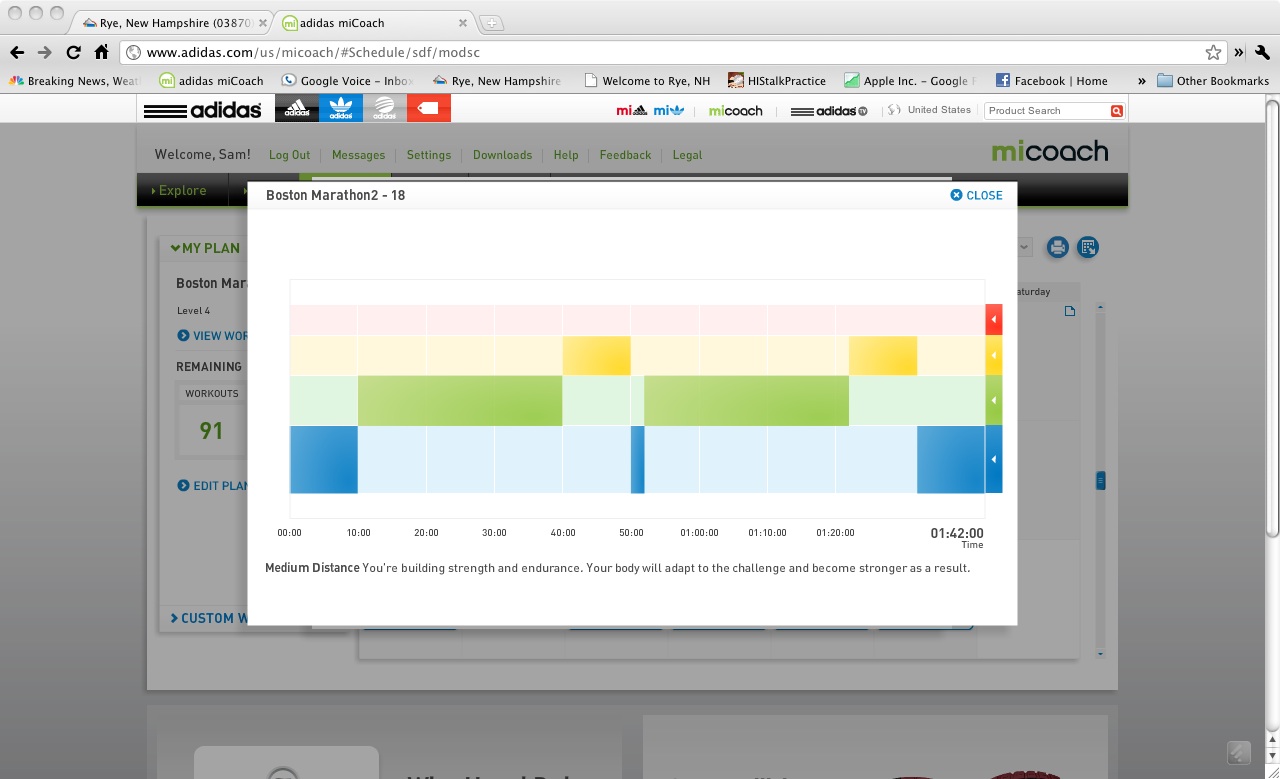Click the first blue zone workout segment
This screenshot has width=1280, height=779.
(324, 459)
